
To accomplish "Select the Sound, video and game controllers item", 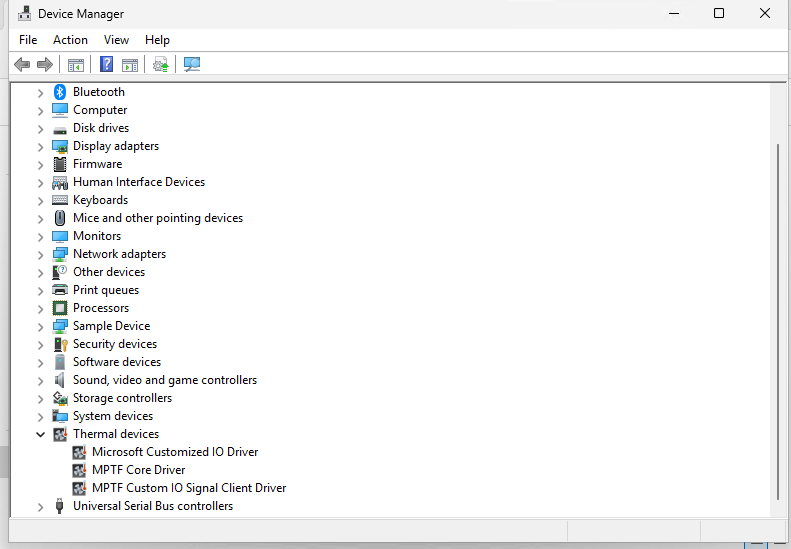I will [x=165, y=380].
